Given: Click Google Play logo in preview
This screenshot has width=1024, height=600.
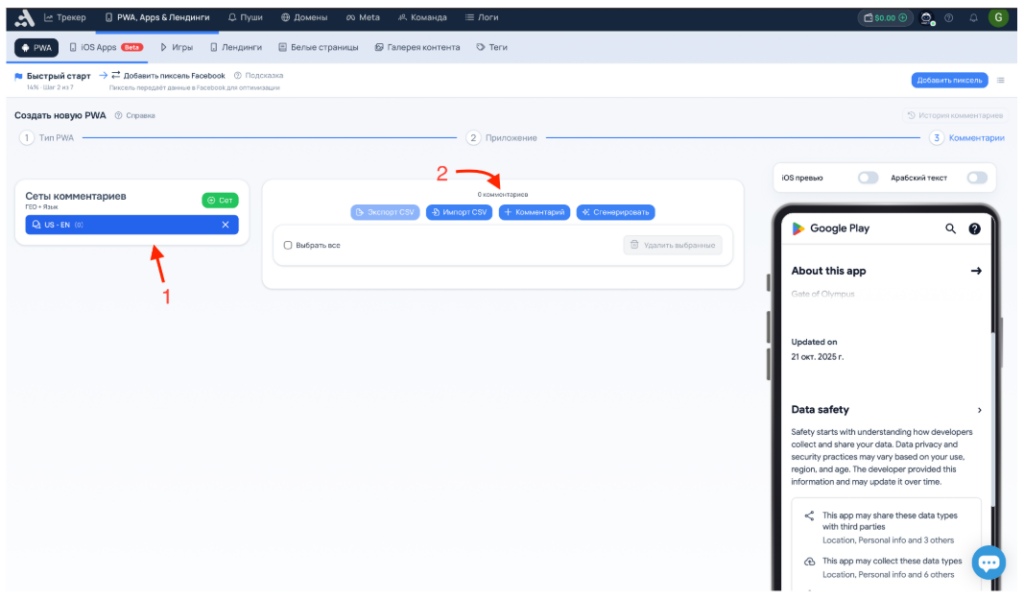Looking at the screenshot, I should pos(831,229).
